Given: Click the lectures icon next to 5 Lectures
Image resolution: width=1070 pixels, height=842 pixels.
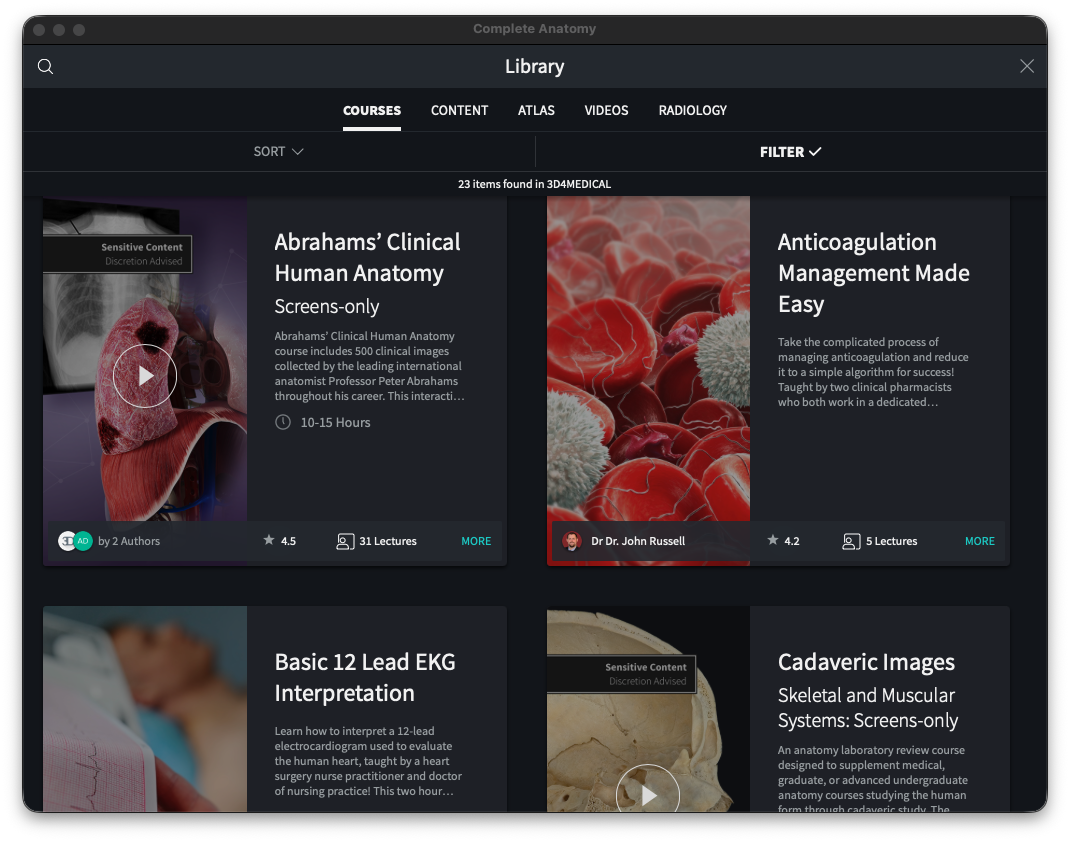Looking at the screenshot, I should 851,541.
